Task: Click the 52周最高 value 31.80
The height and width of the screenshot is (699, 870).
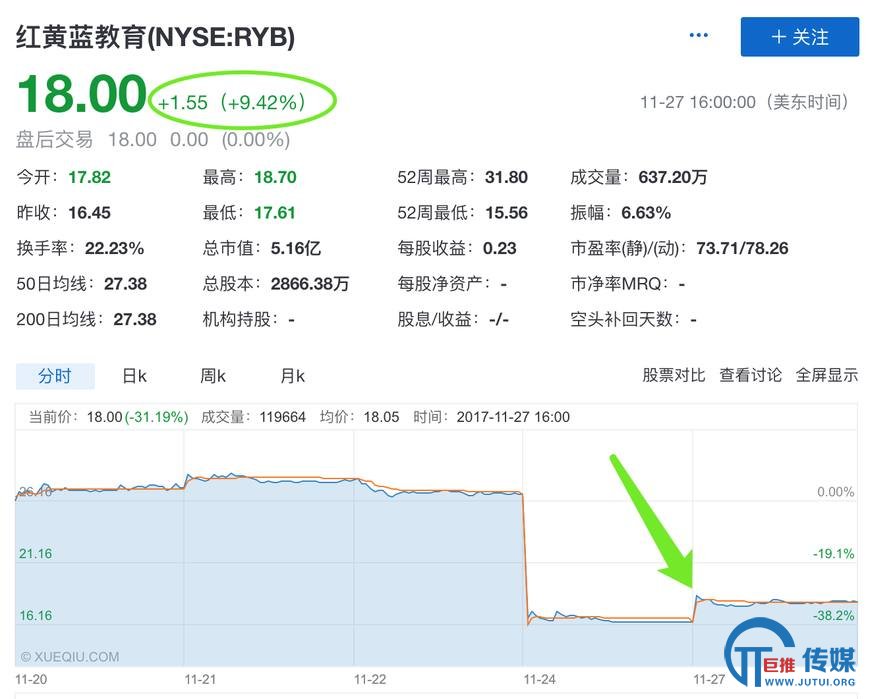Action: coord(506,178)
